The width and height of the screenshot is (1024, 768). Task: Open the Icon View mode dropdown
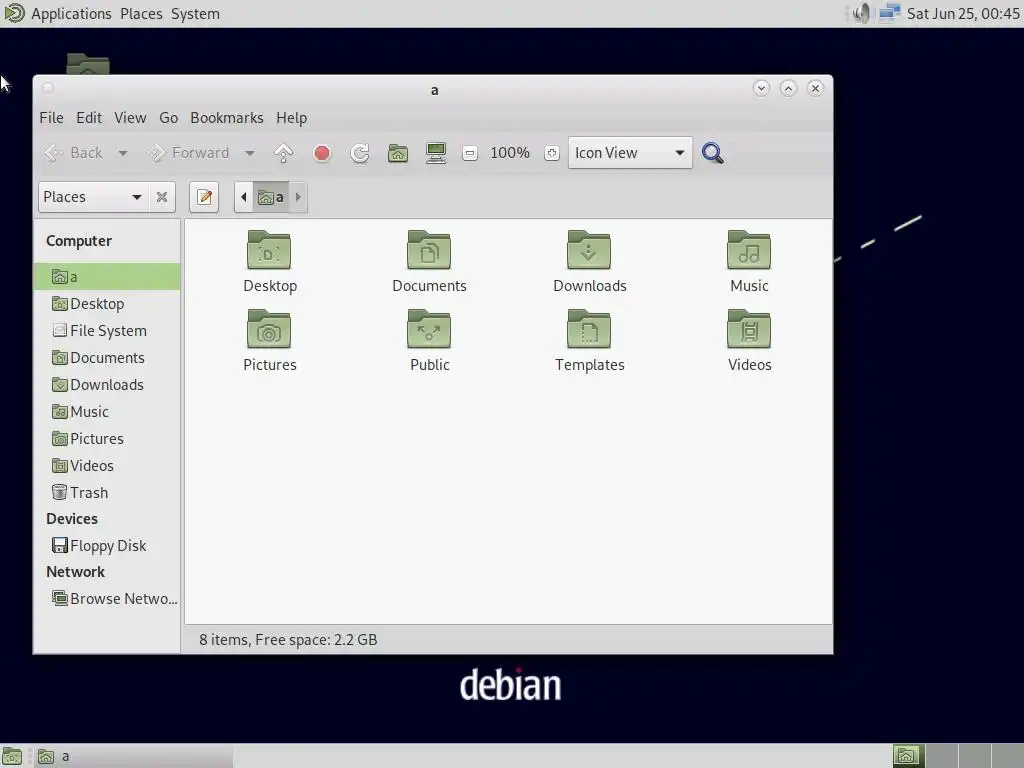630,153
